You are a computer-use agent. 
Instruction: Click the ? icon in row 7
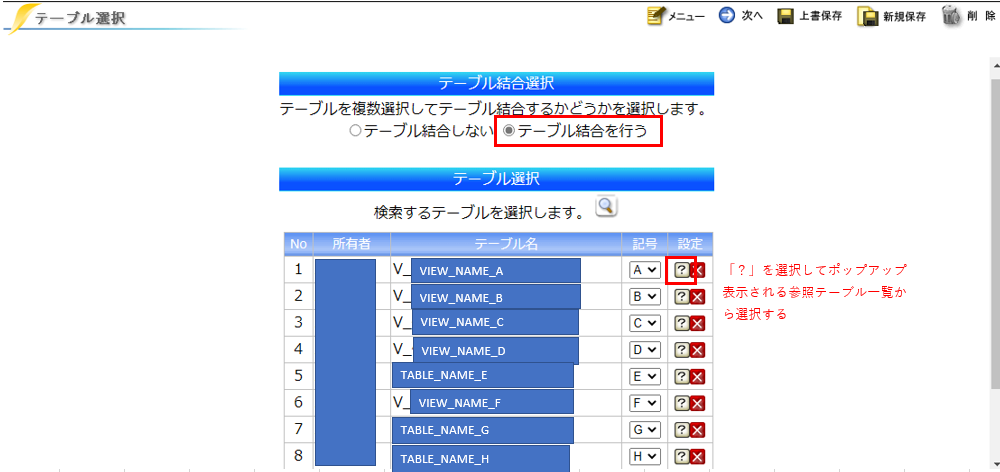pyautogui.click(x=681, y=431)
